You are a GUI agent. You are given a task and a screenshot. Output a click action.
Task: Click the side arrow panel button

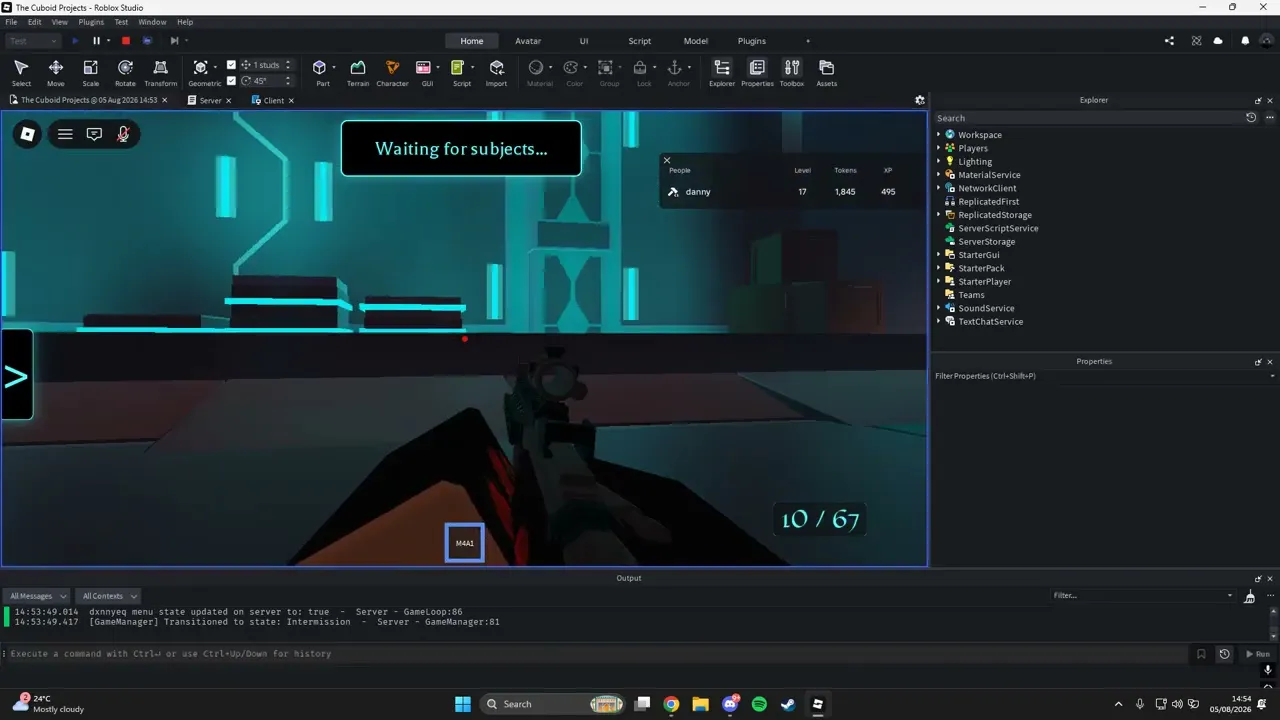point(16,376)
